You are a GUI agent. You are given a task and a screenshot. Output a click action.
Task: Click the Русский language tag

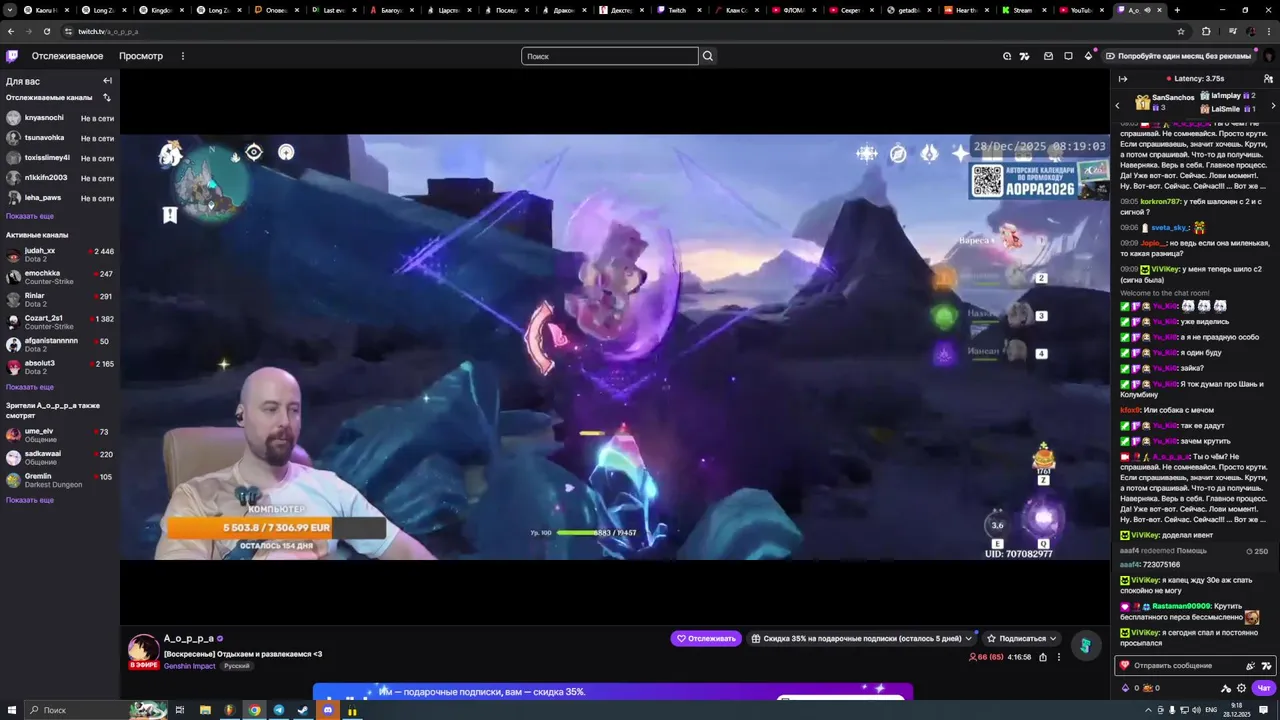point(237,666)
